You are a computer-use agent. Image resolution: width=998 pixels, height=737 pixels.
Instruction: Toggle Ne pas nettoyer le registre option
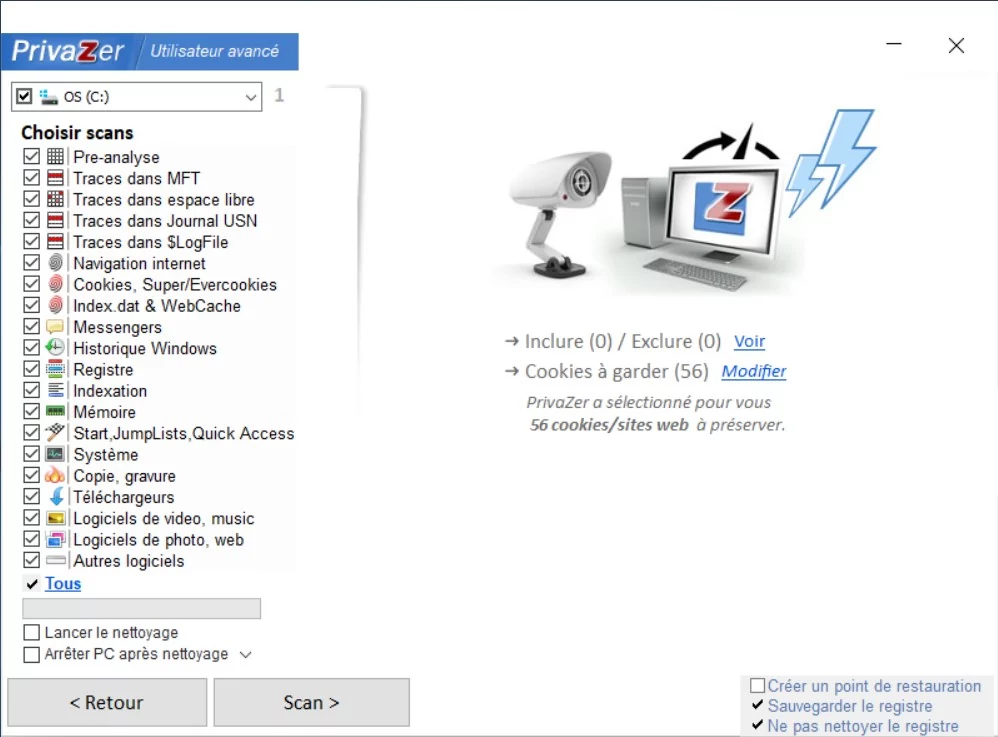(757, 725)
